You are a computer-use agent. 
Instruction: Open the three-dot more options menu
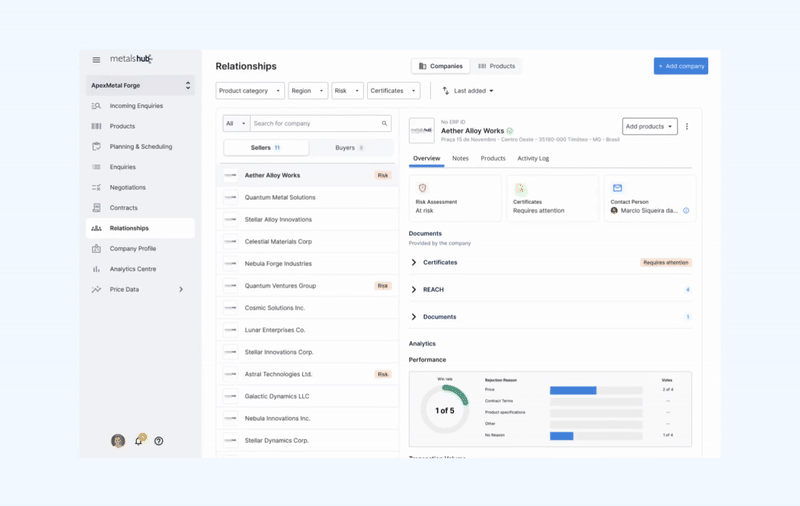687,126
